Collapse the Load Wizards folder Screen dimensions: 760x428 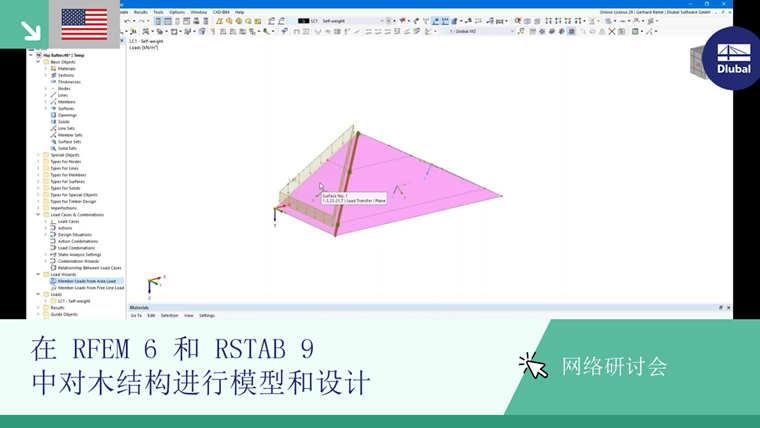(x=38, y=274)
